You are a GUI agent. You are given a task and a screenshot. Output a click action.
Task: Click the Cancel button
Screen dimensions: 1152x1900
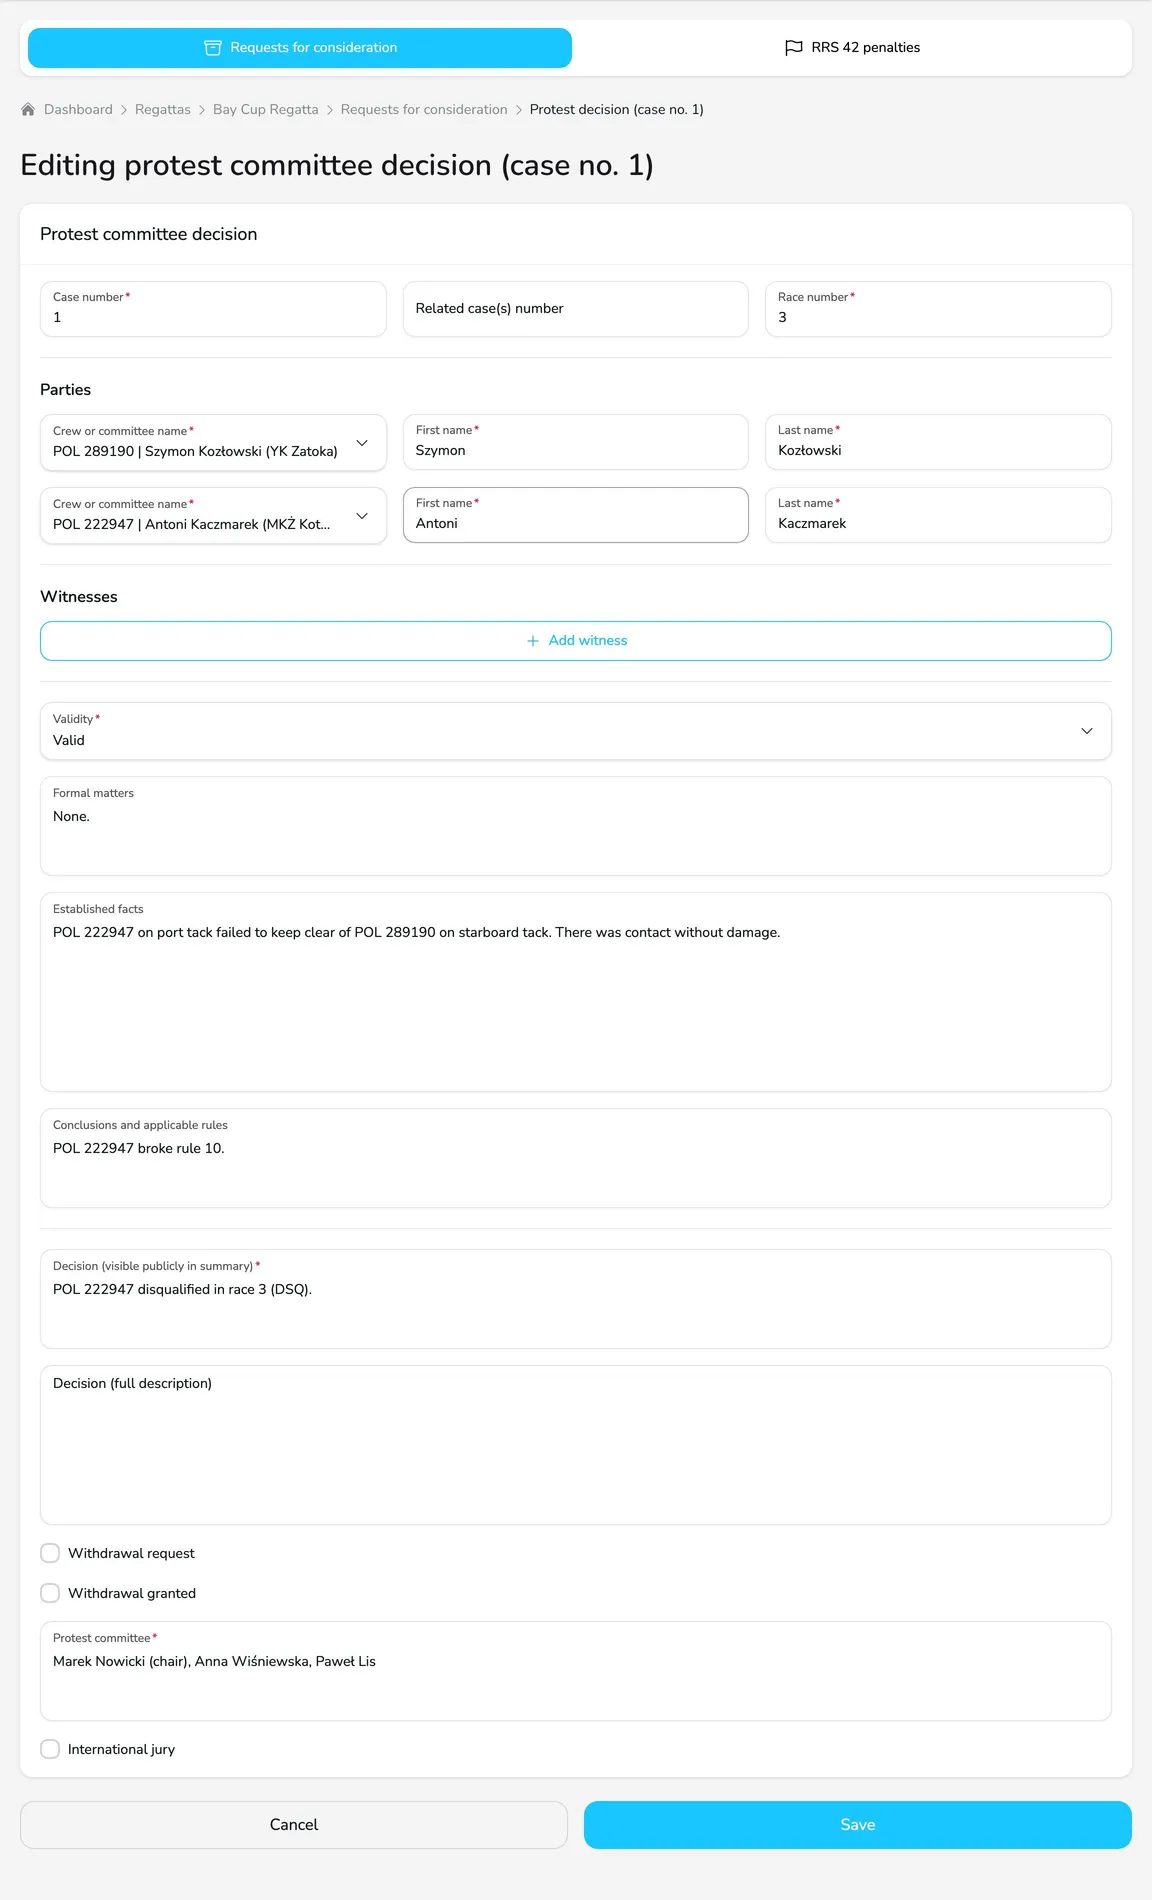[294, 1825]
